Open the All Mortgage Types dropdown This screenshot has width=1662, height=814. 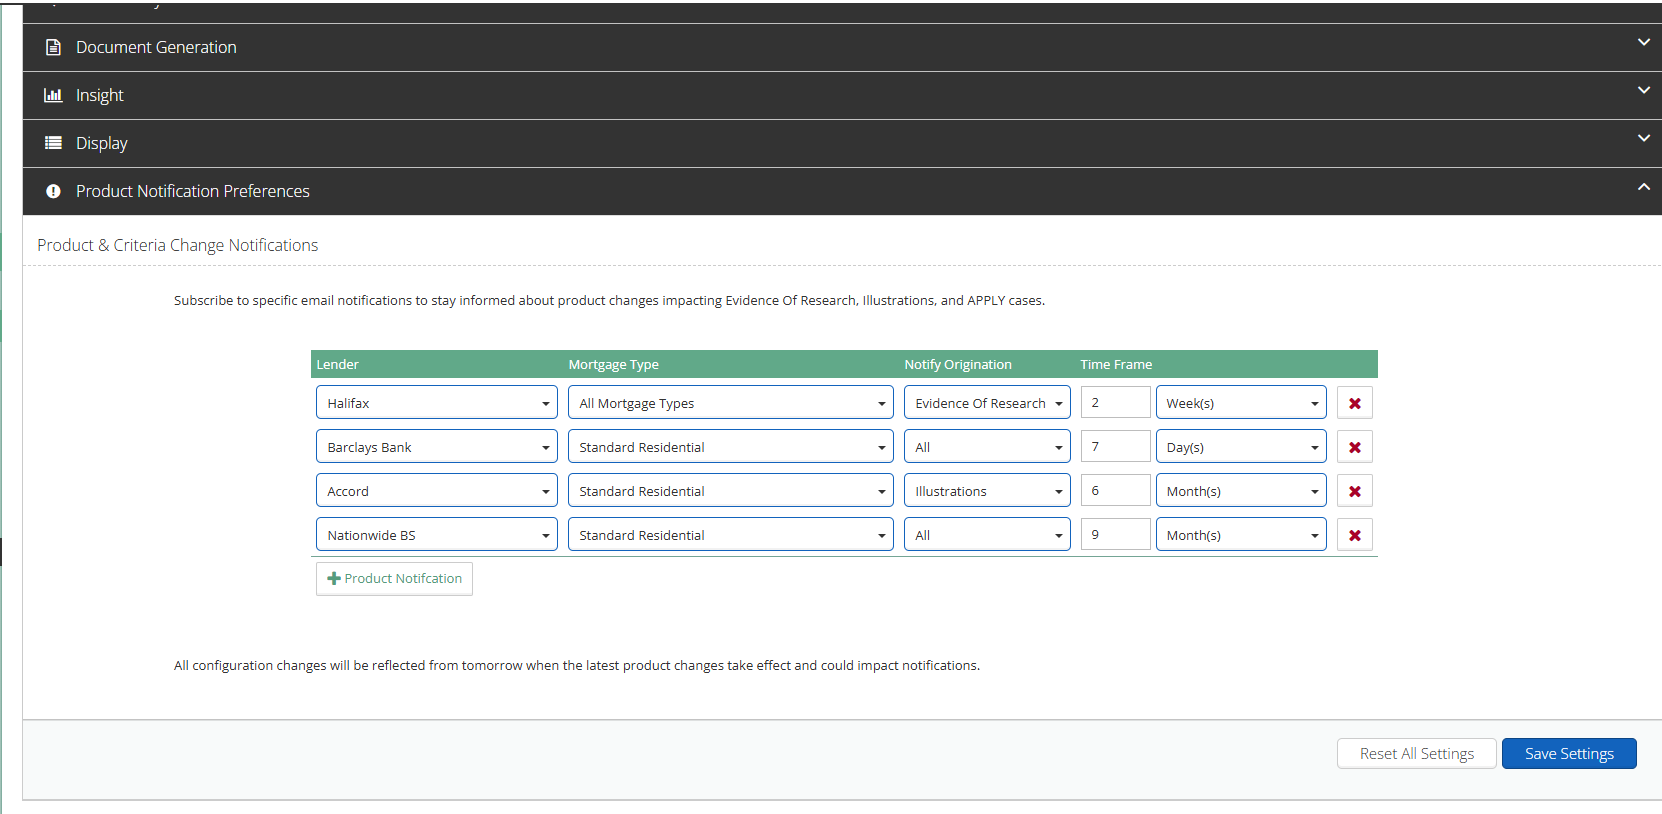731,403
